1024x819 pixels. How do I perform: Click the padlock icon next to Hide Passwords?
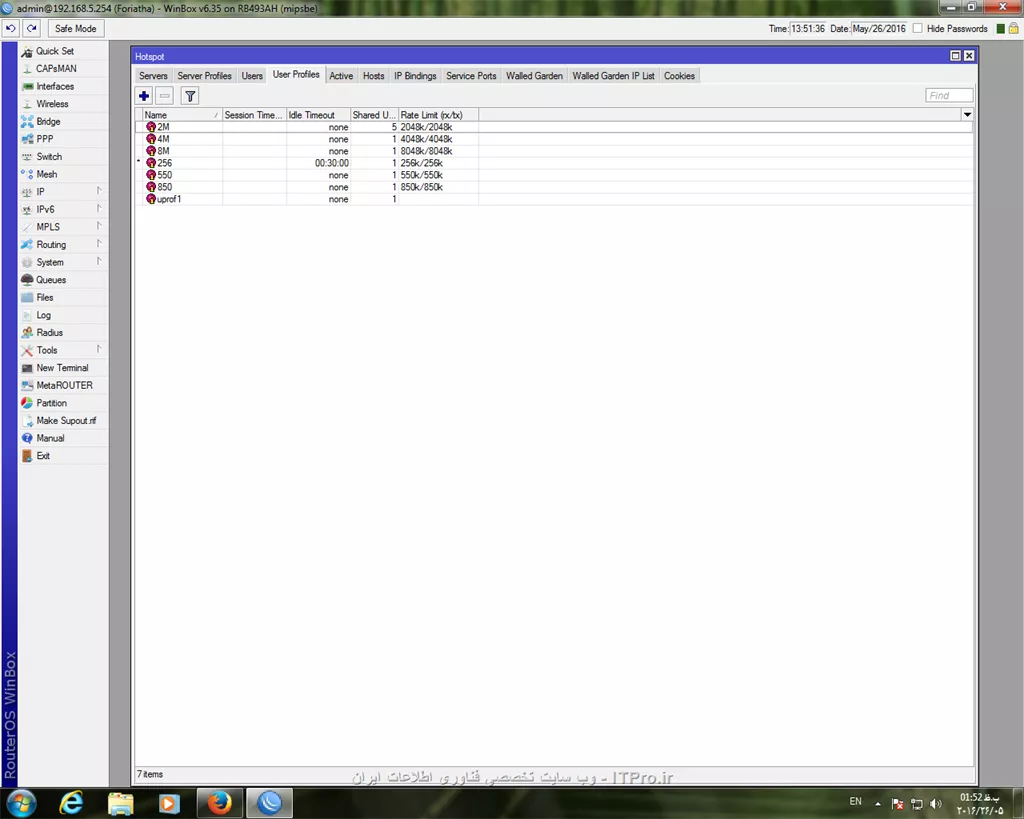[x=1014, y=29]
